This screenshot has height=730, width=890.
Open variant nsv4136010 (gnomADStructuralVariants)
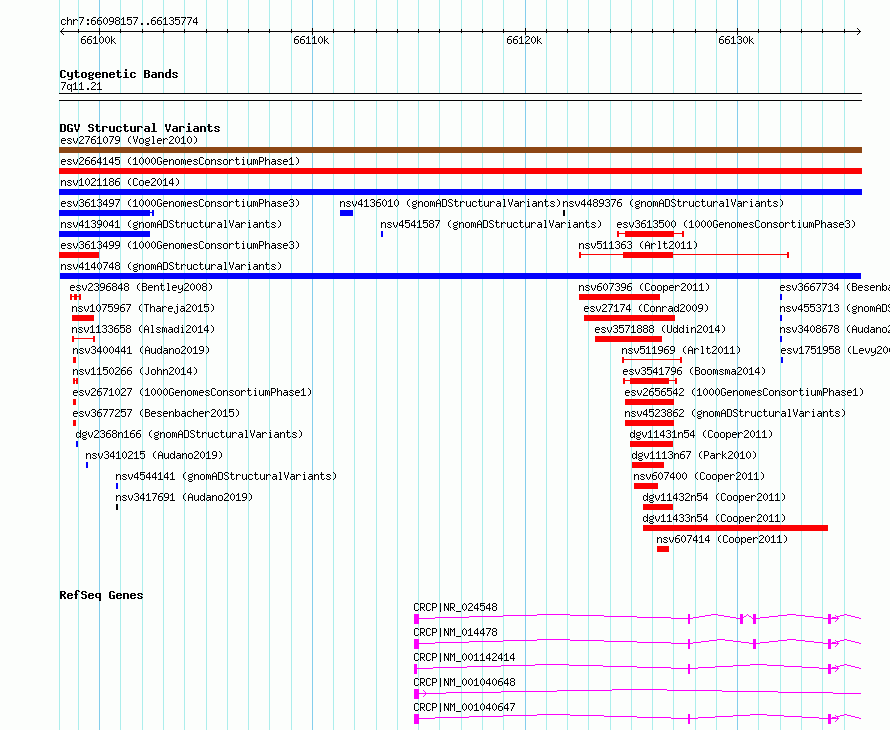(x=450, y=203)
